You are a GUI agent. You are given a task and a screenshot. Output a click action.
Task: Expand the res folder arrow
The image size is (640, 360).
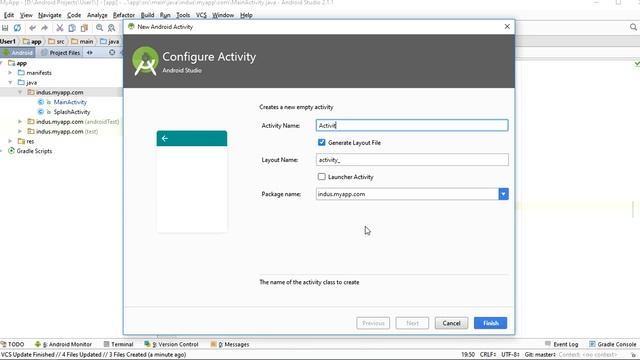point(10,141)
